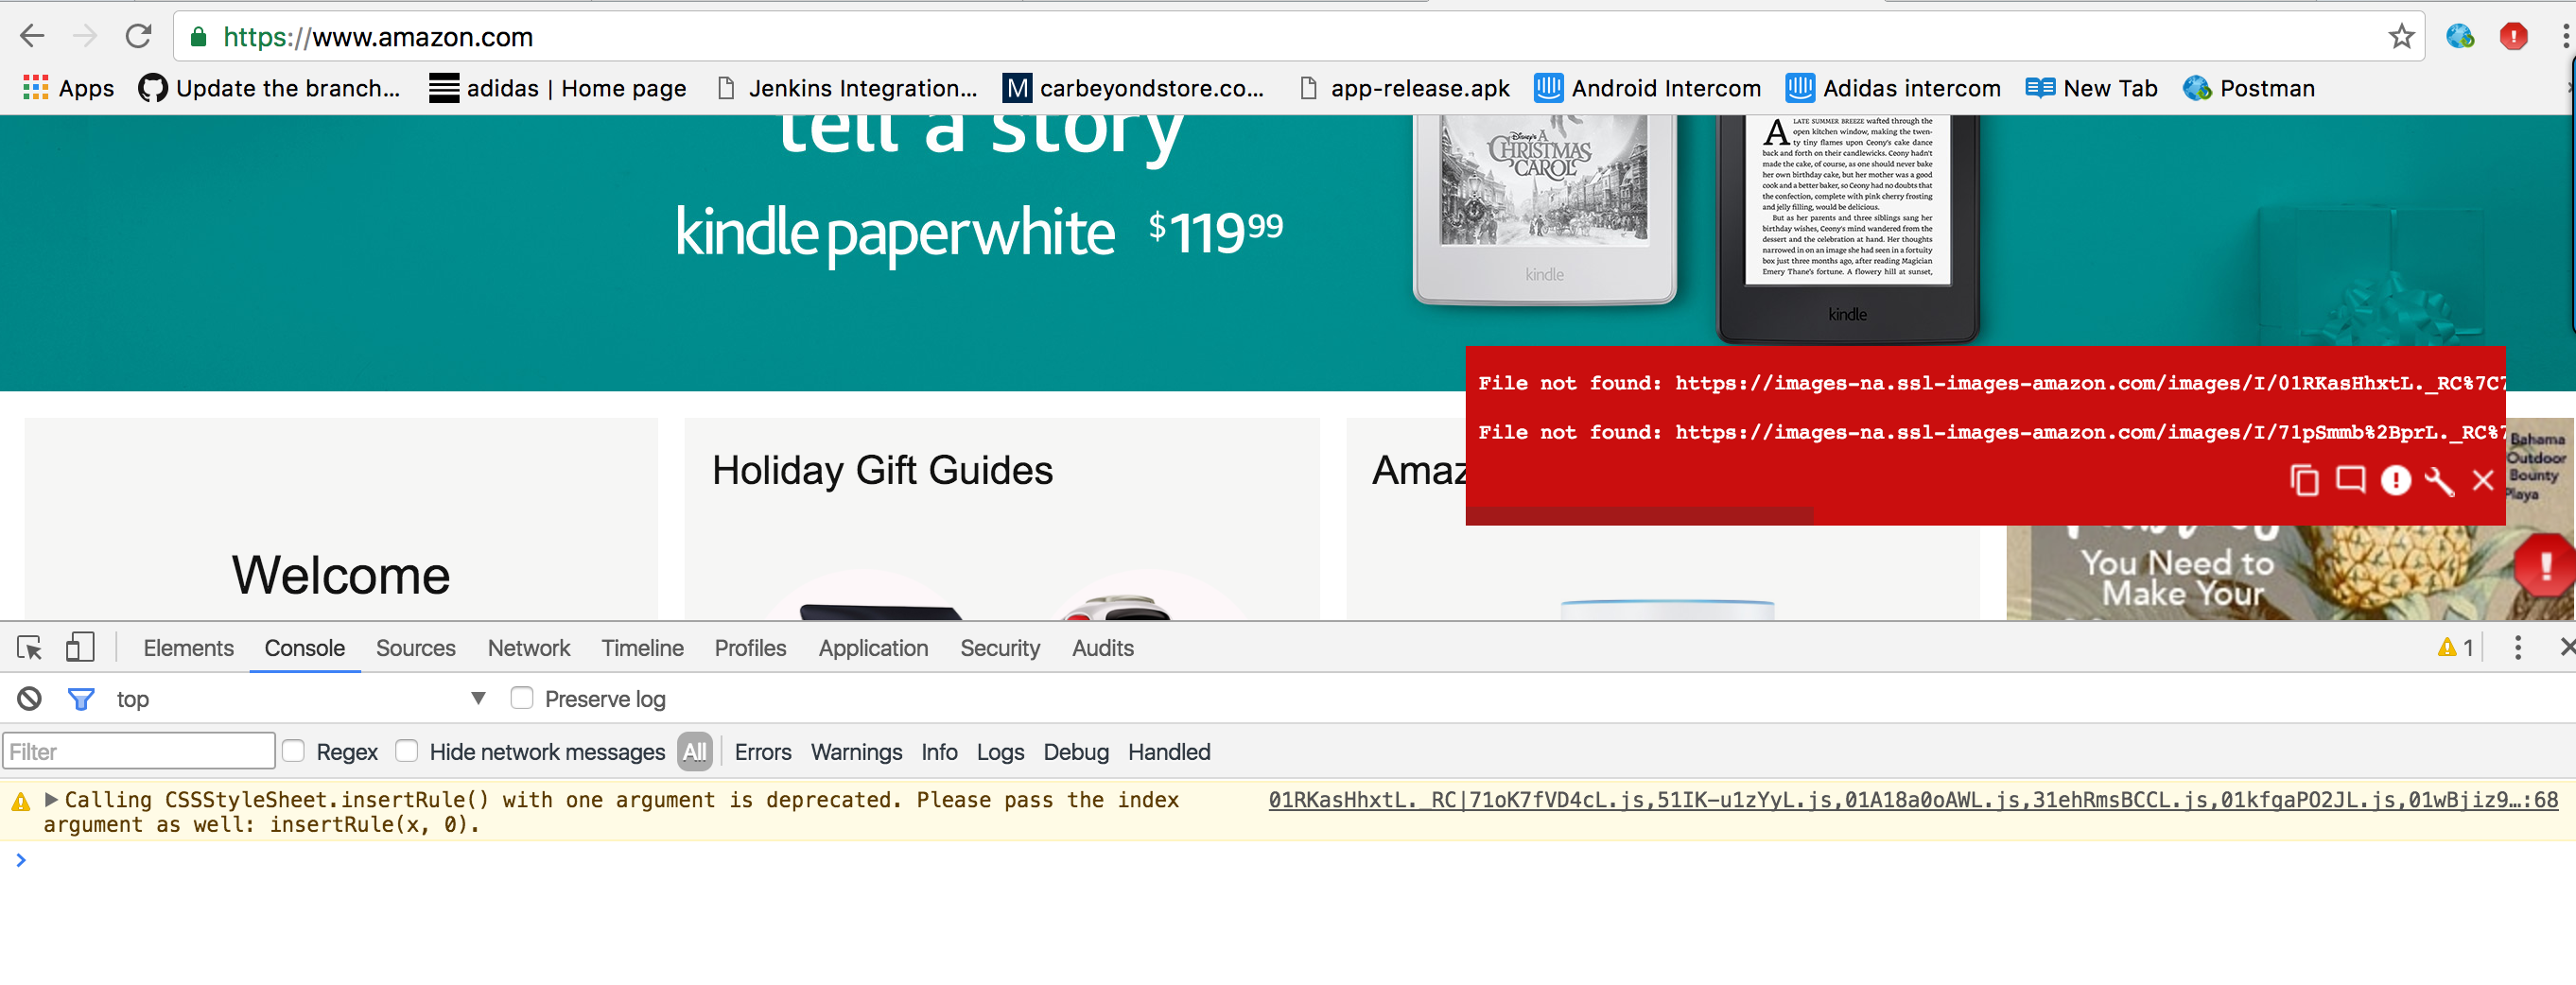Filter console by Warnings

click(x=856, y=751)
